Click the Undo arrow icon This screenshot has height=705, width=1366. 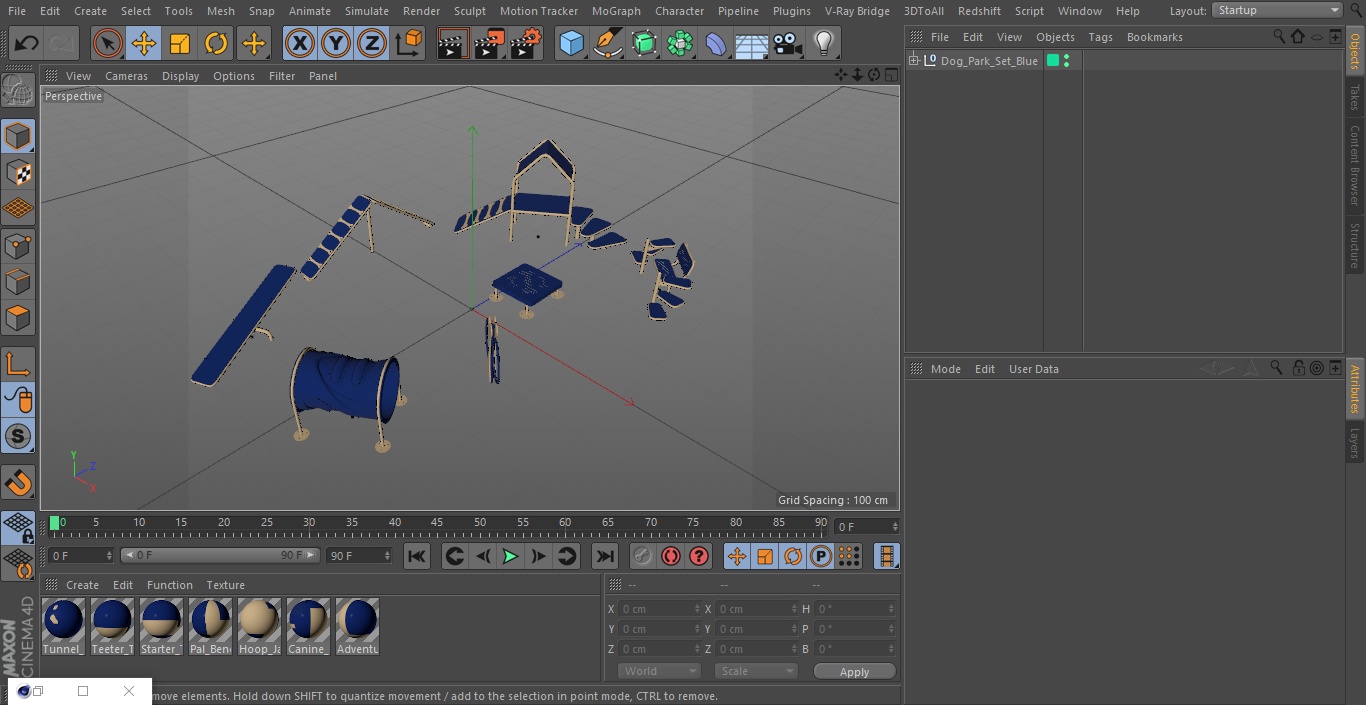27,43
